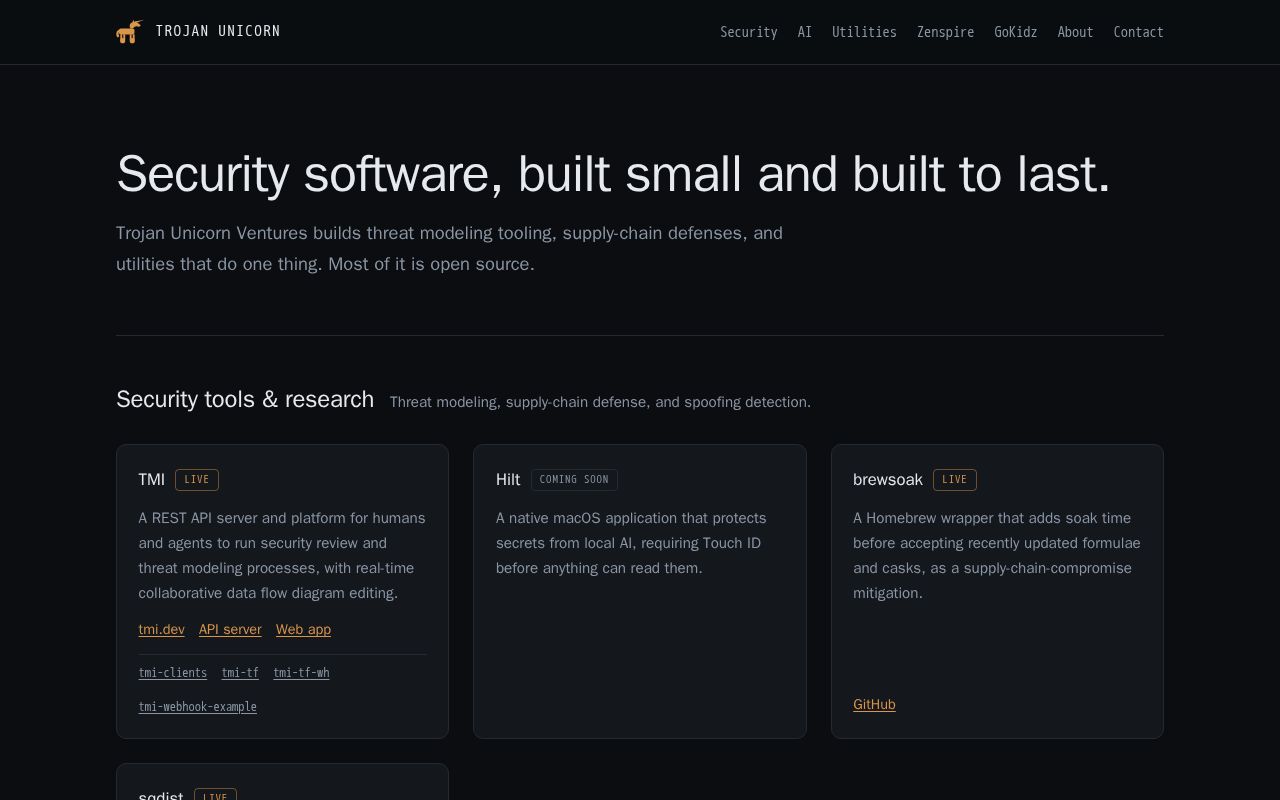Select Utilities in the top navigation
The image size is (1280, 800).
coord(864,32)
